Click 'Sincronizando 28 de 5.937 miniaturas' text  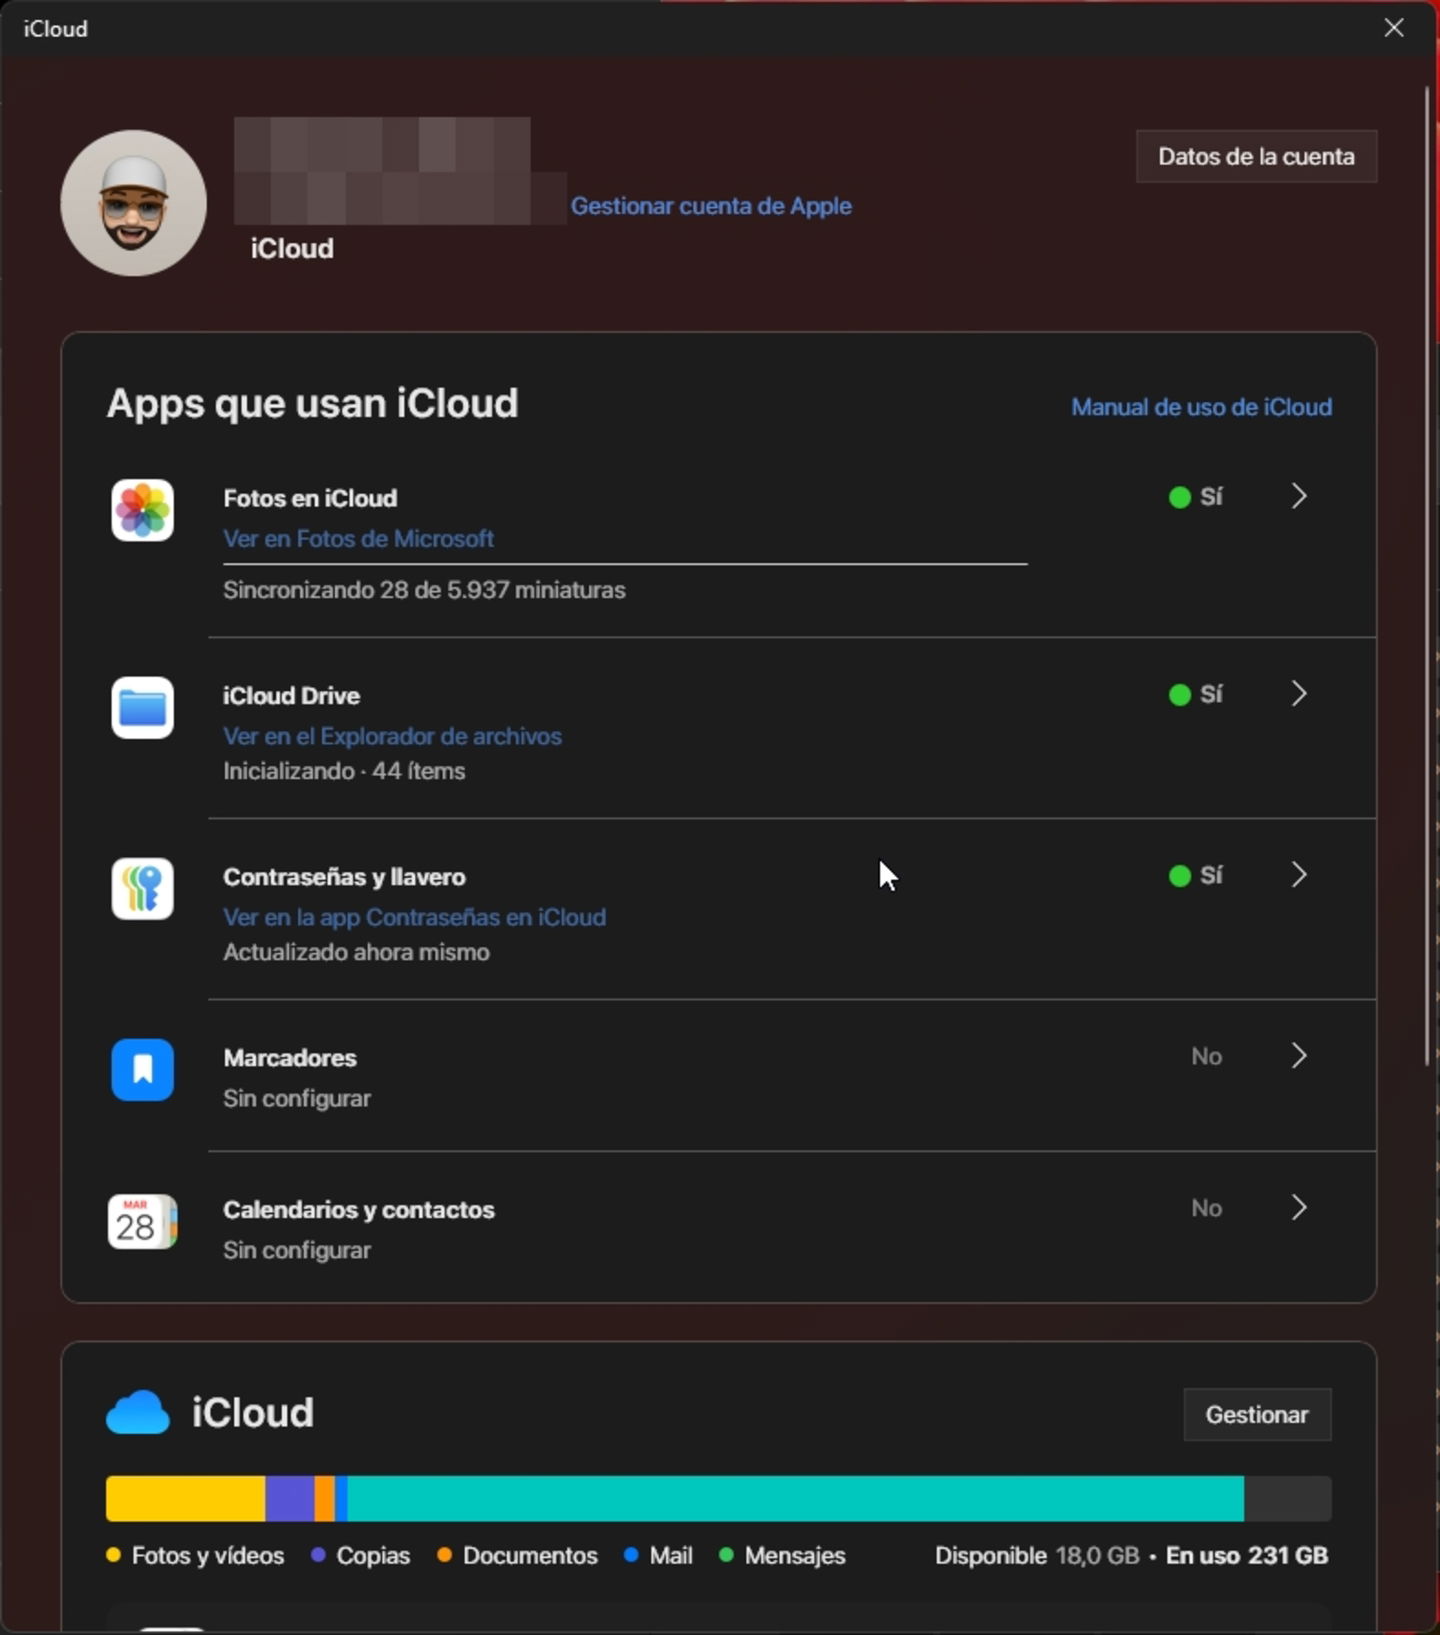(x=424, y=590)
